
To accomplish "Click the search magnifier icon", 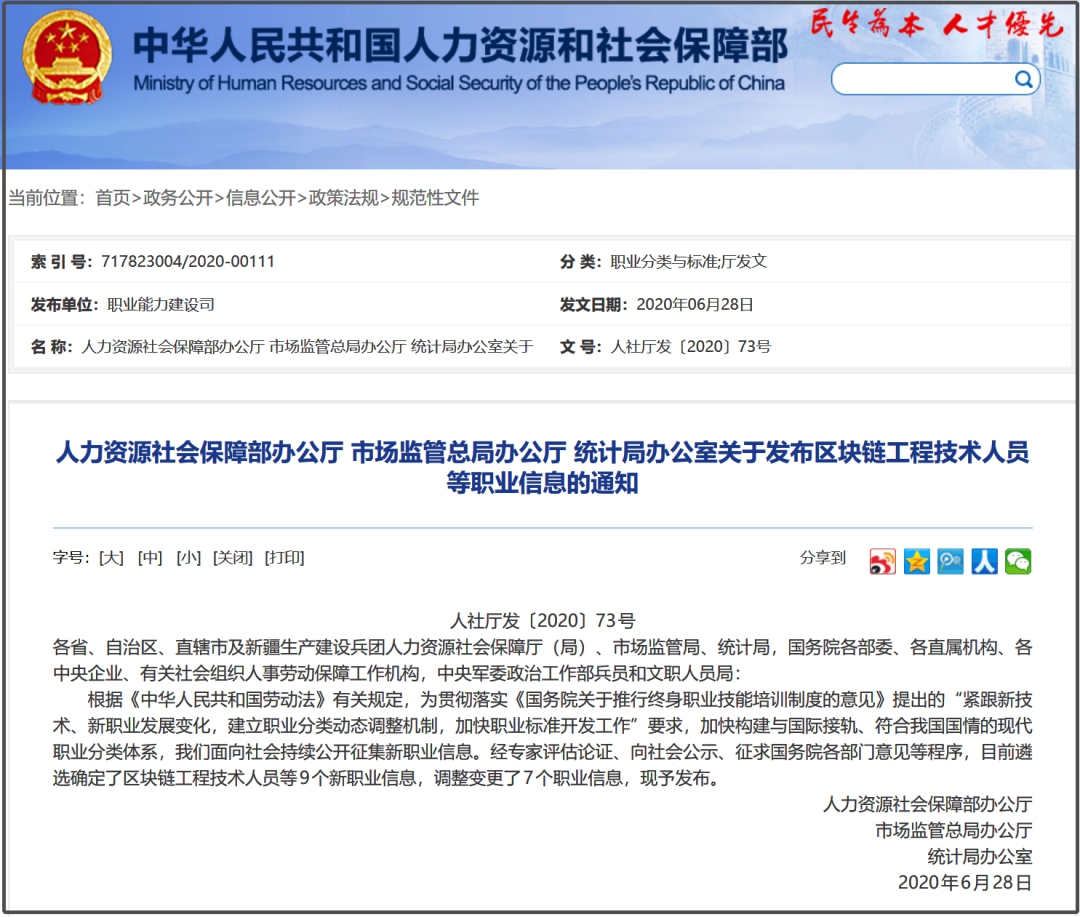I will [x=1023, y=80].
